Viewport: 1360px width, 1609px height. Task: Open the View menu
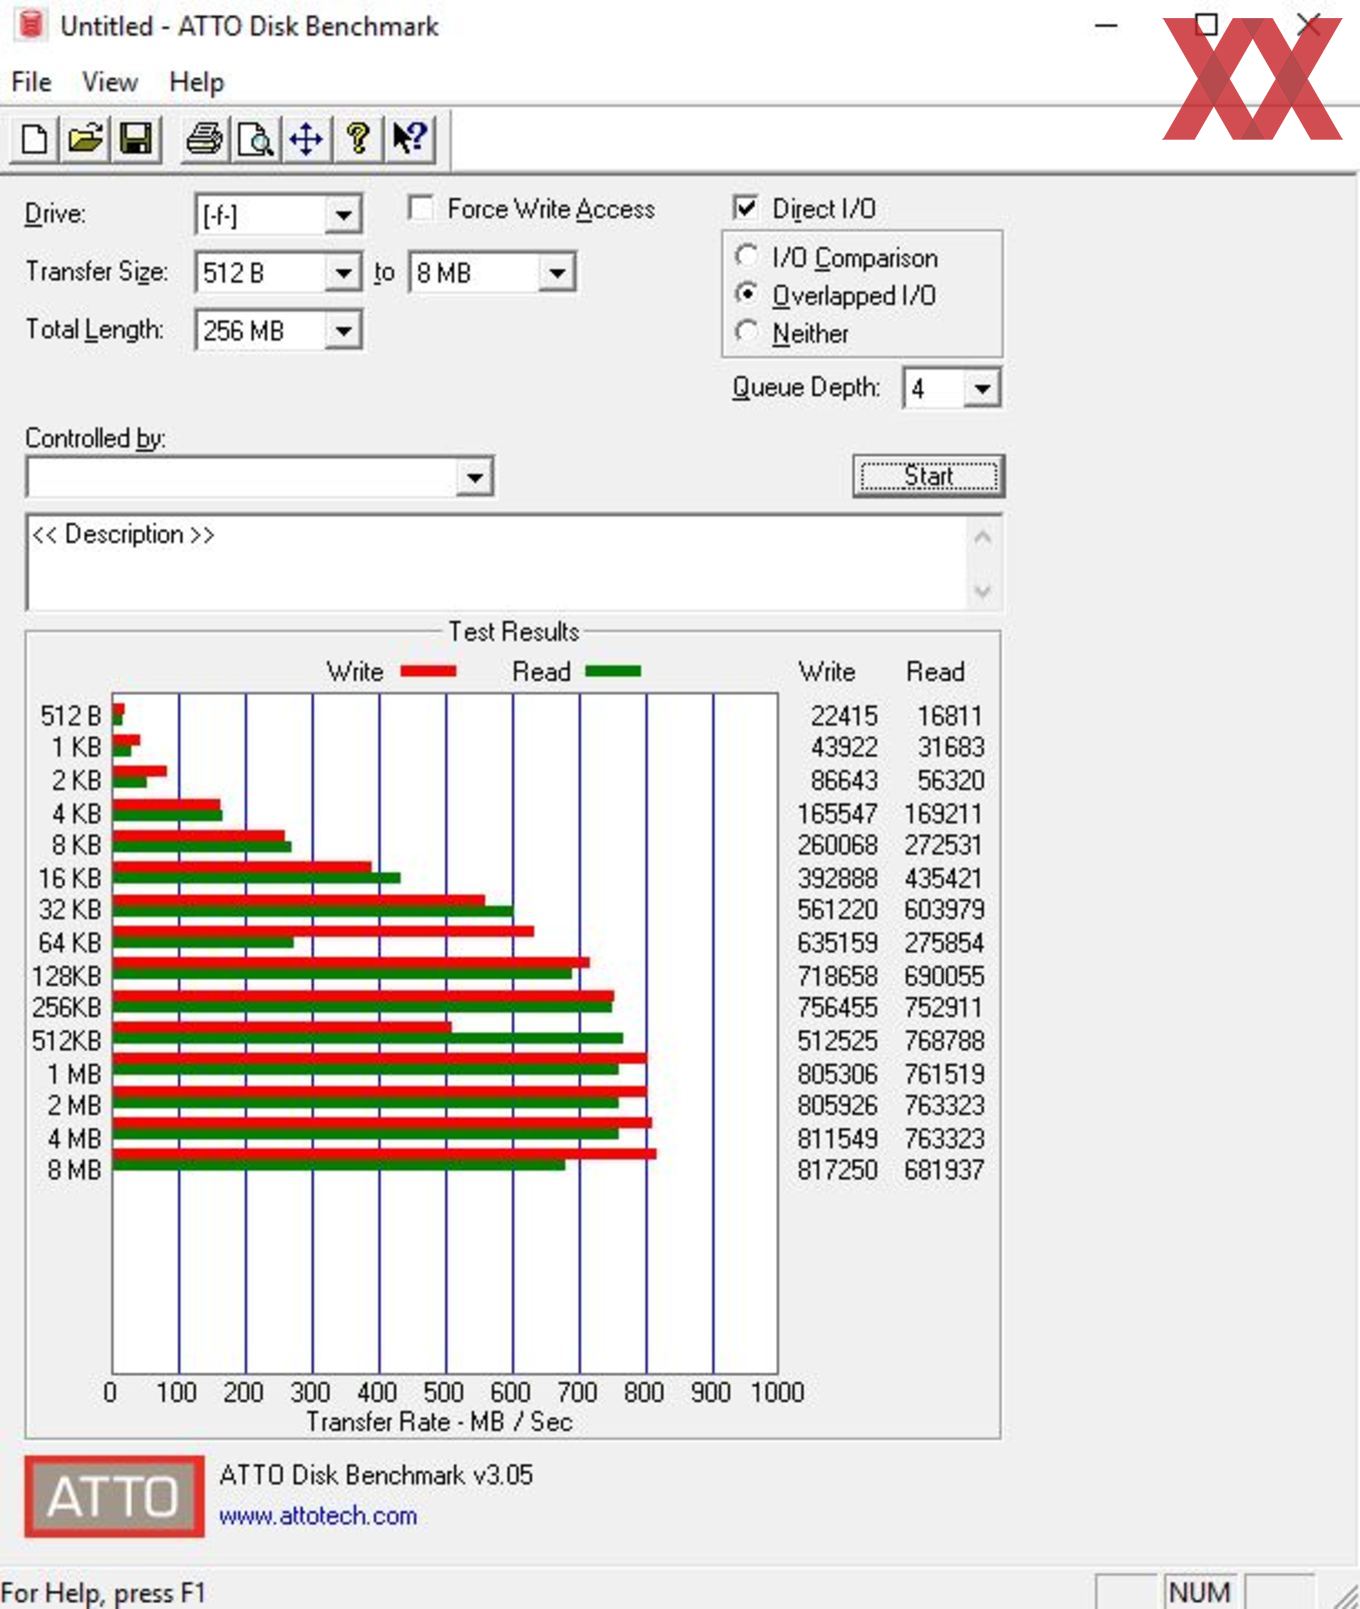pos(110,82)
